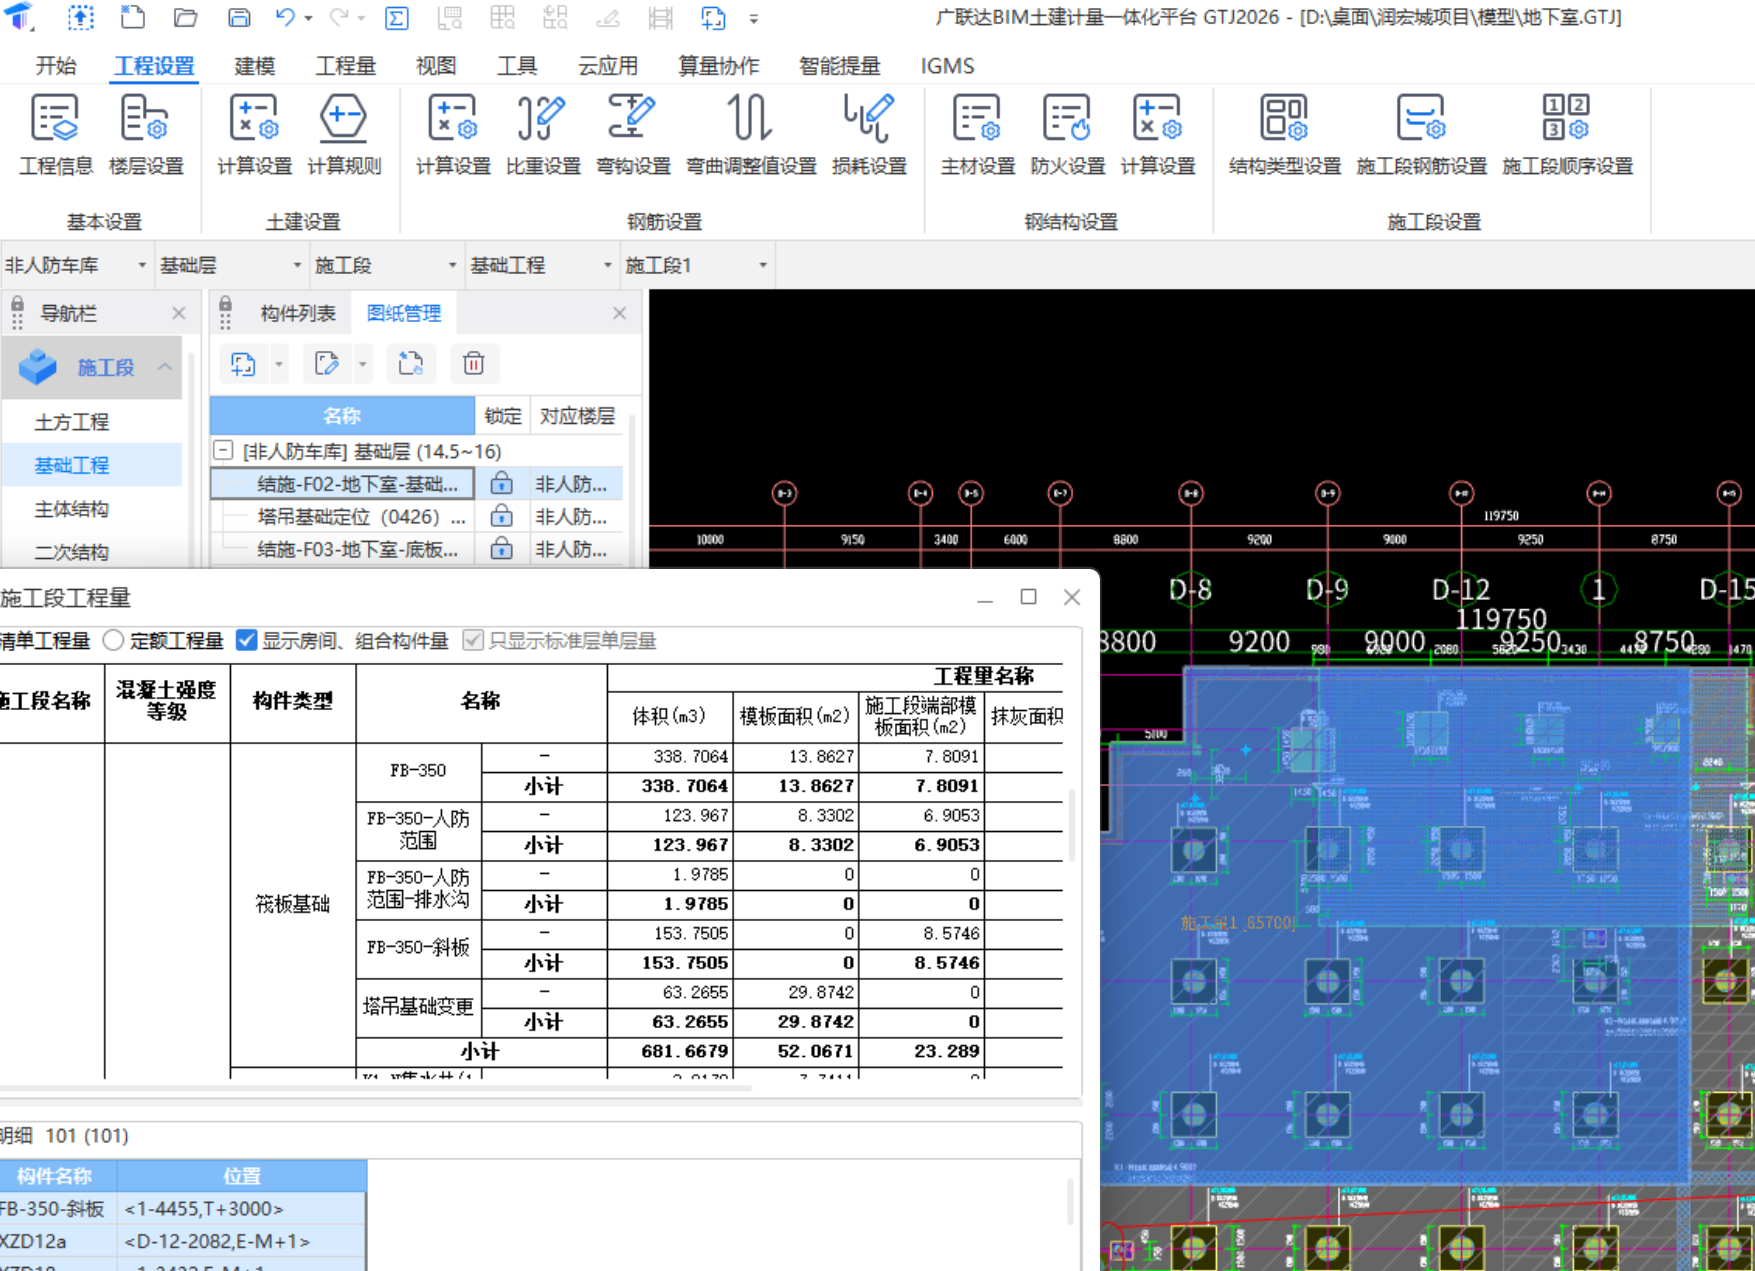Collapse the [非人防车库] 基础层 tree node
1755x1271 pixels.
point(224,450)
